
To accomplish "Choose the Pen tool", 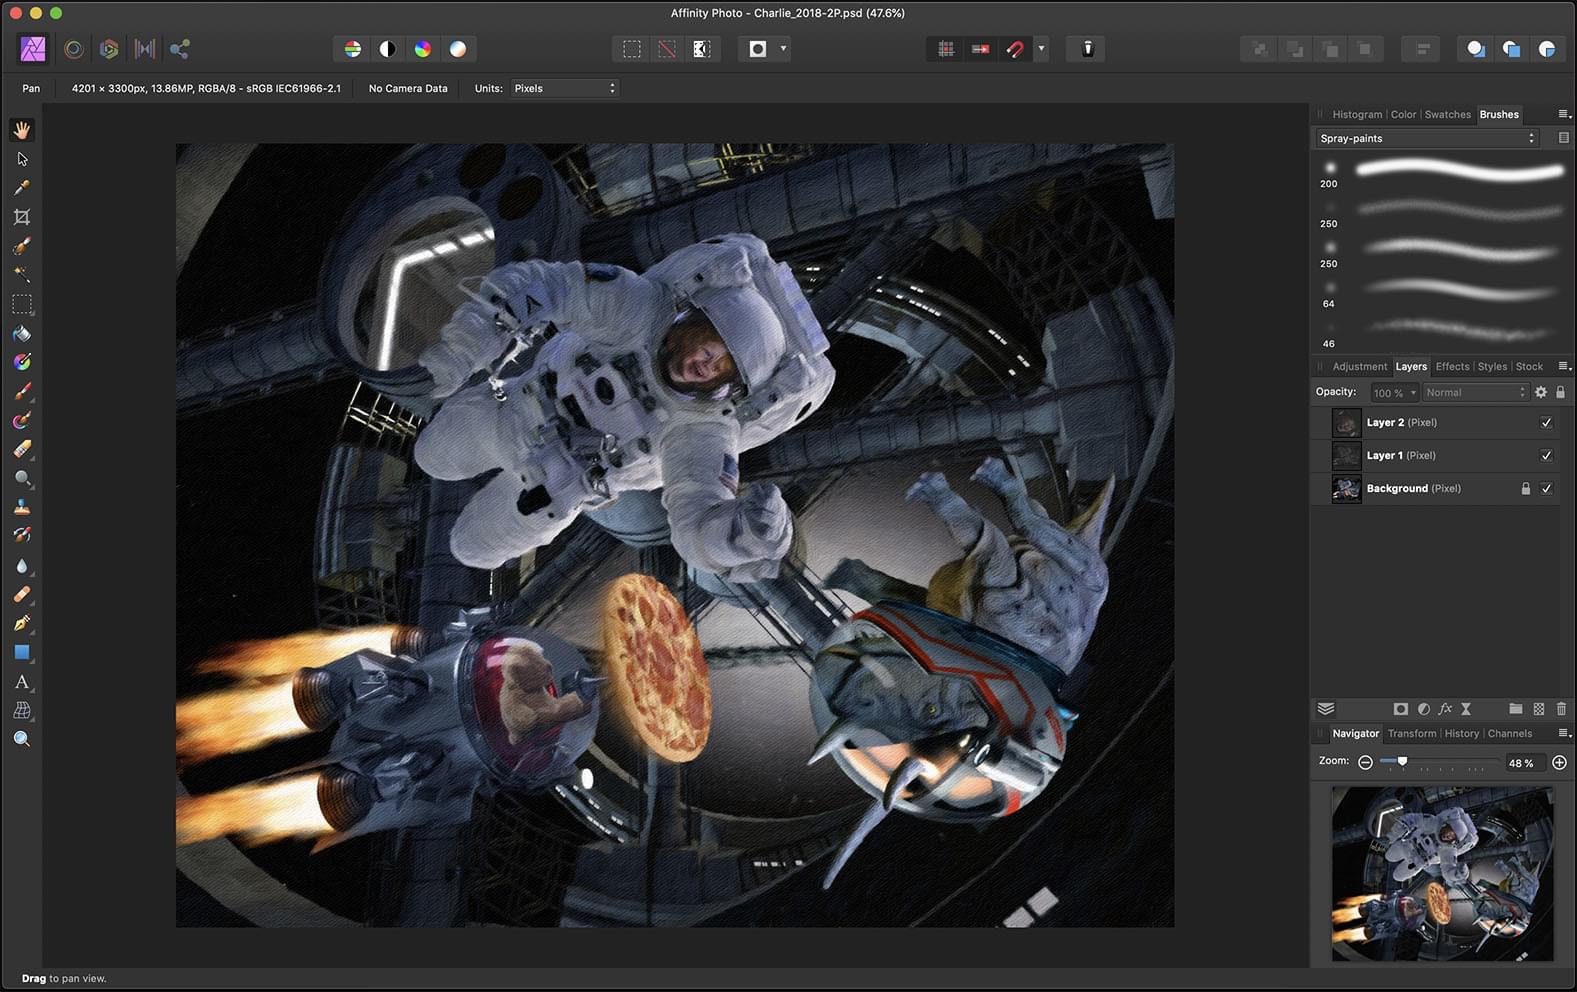I will coord(22,623).
